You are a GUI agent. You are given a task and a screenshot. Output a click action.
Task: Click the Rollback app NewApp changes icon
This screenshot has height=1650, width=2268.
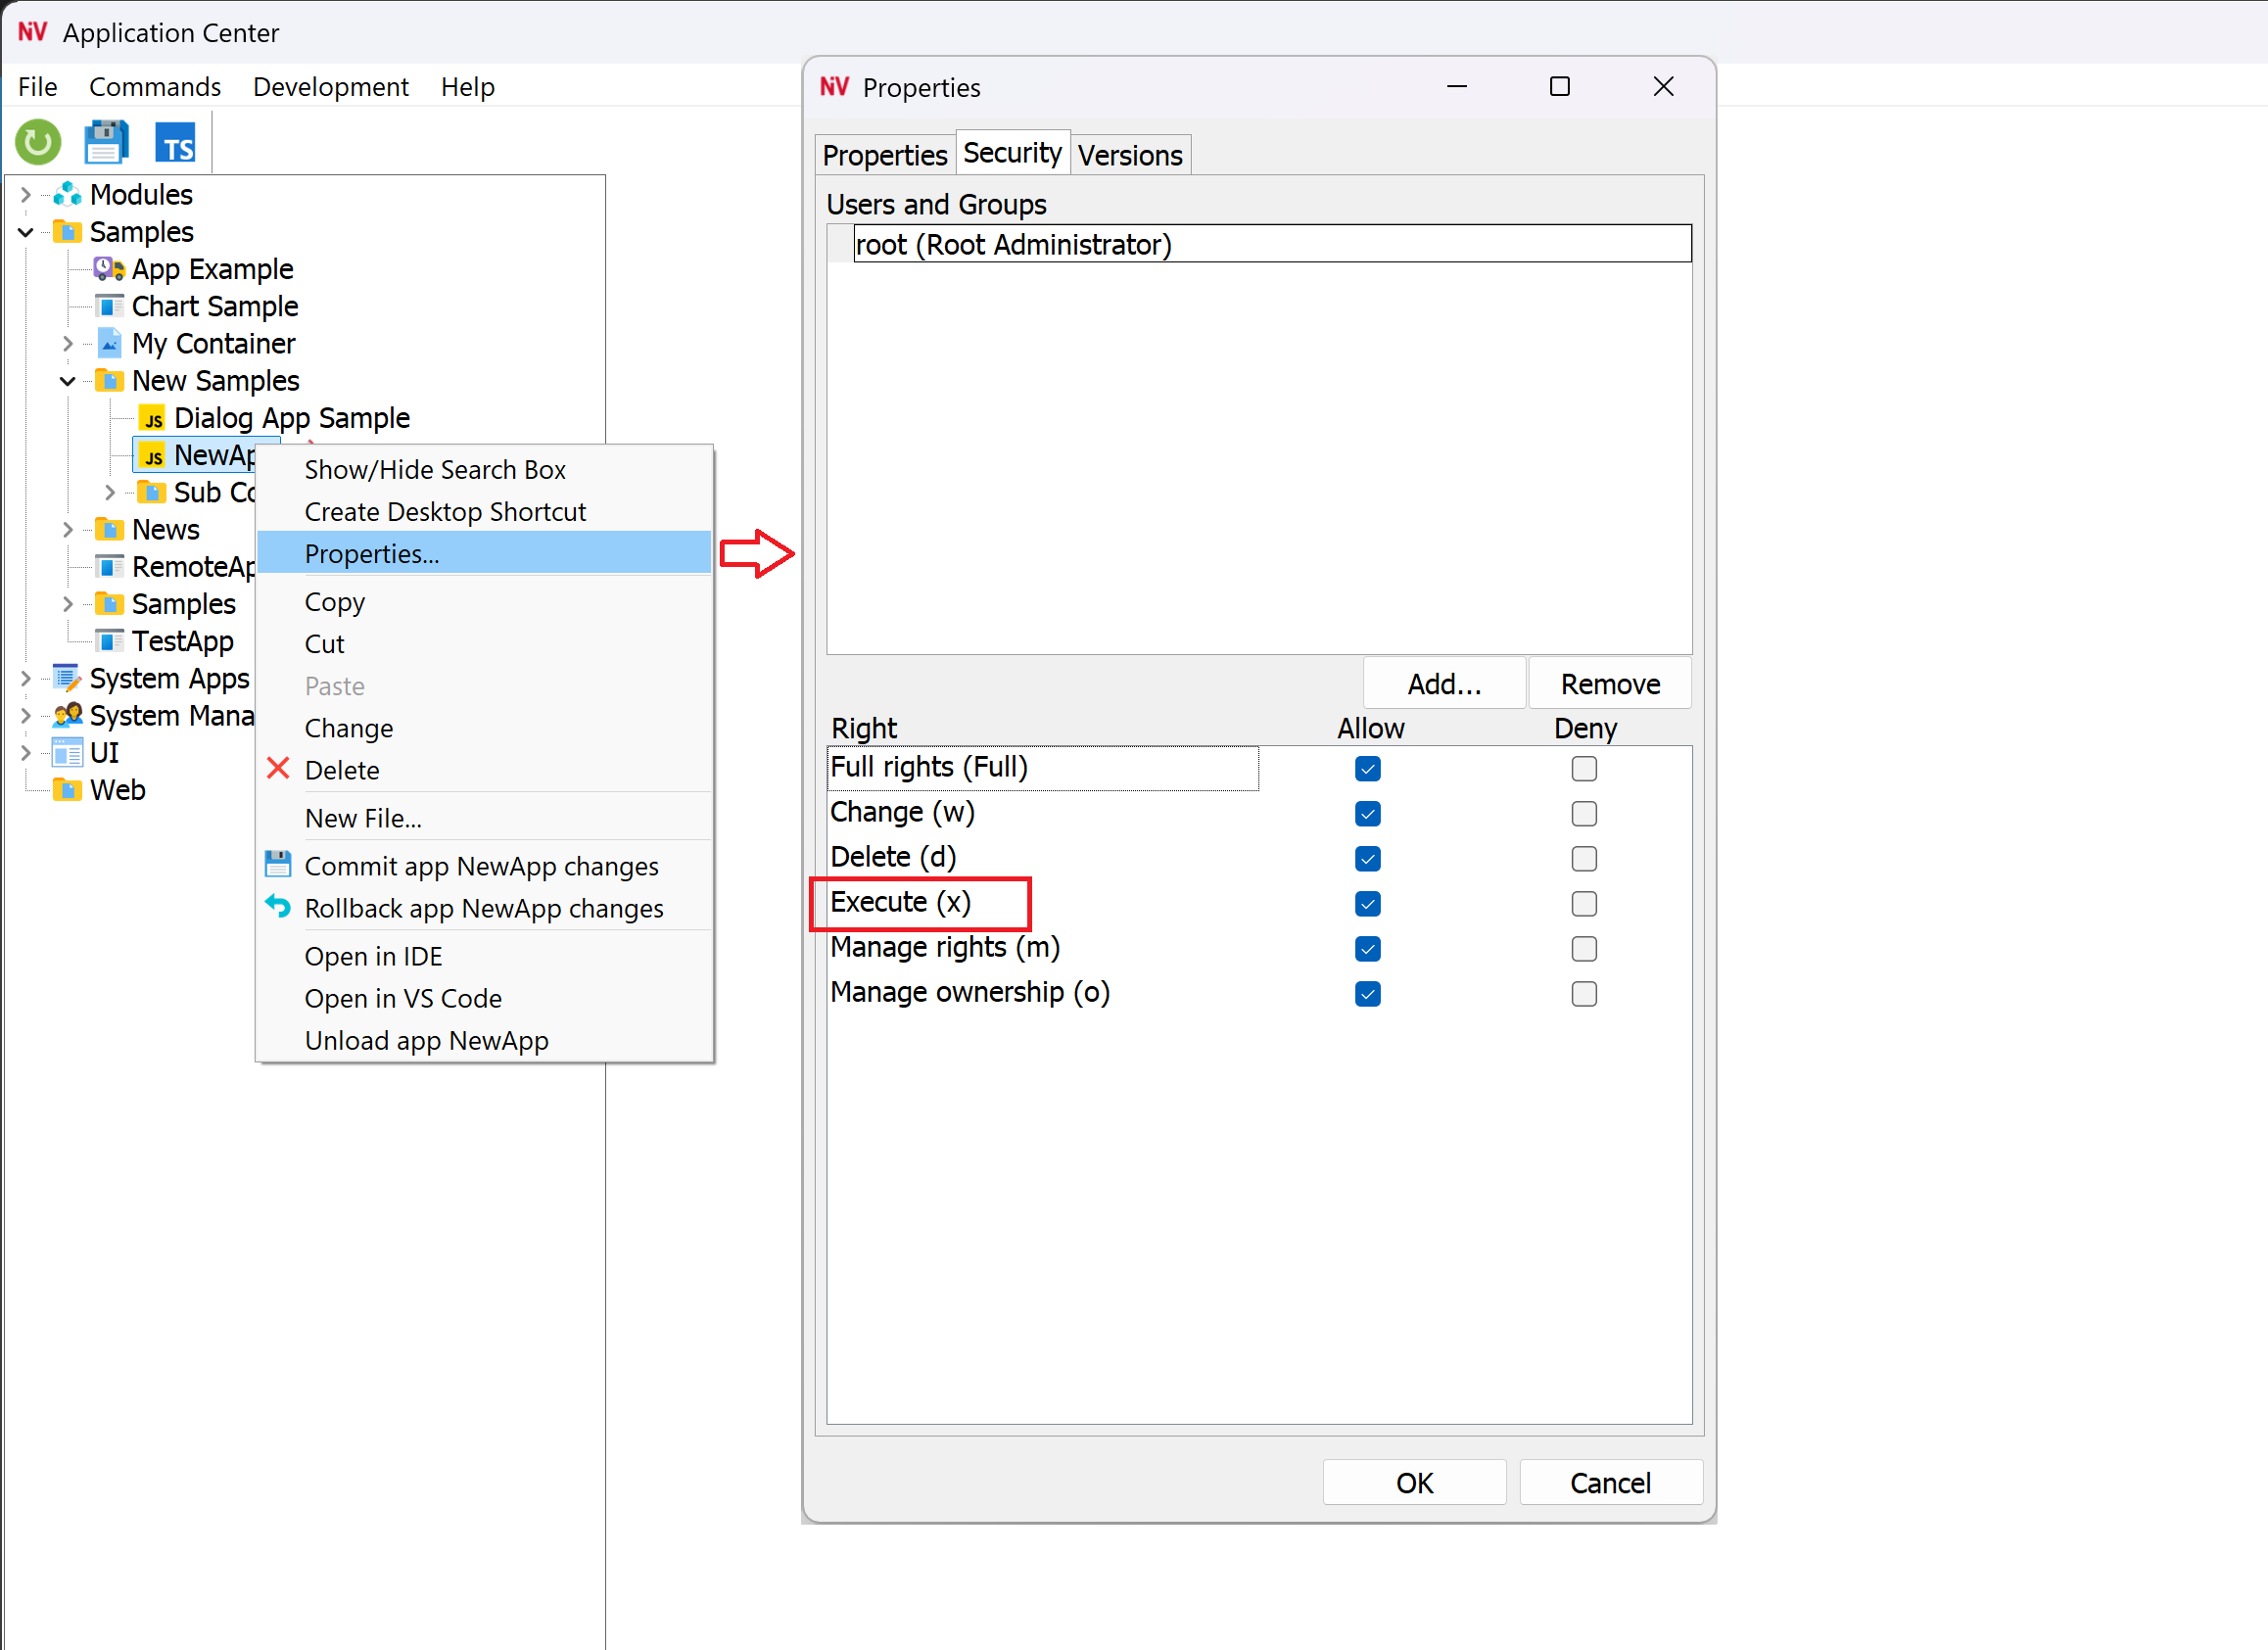[278, 907]
